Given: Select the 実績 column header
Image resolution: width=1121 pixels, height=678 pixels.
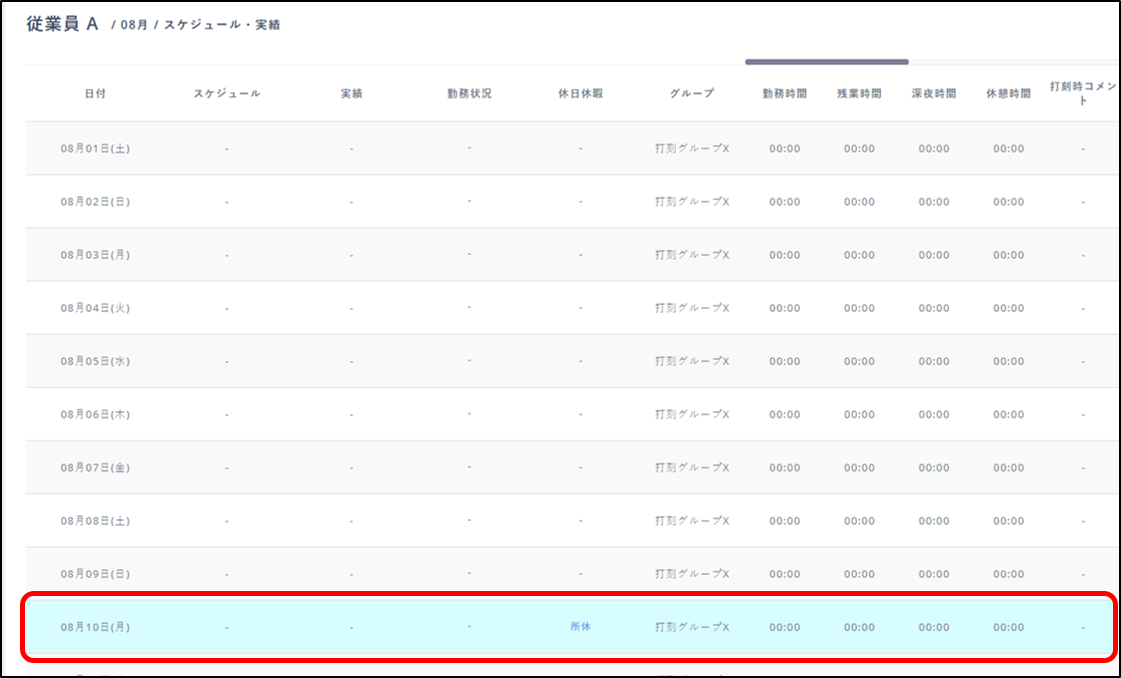Looking at the screenshot, I should coord(351,94).
